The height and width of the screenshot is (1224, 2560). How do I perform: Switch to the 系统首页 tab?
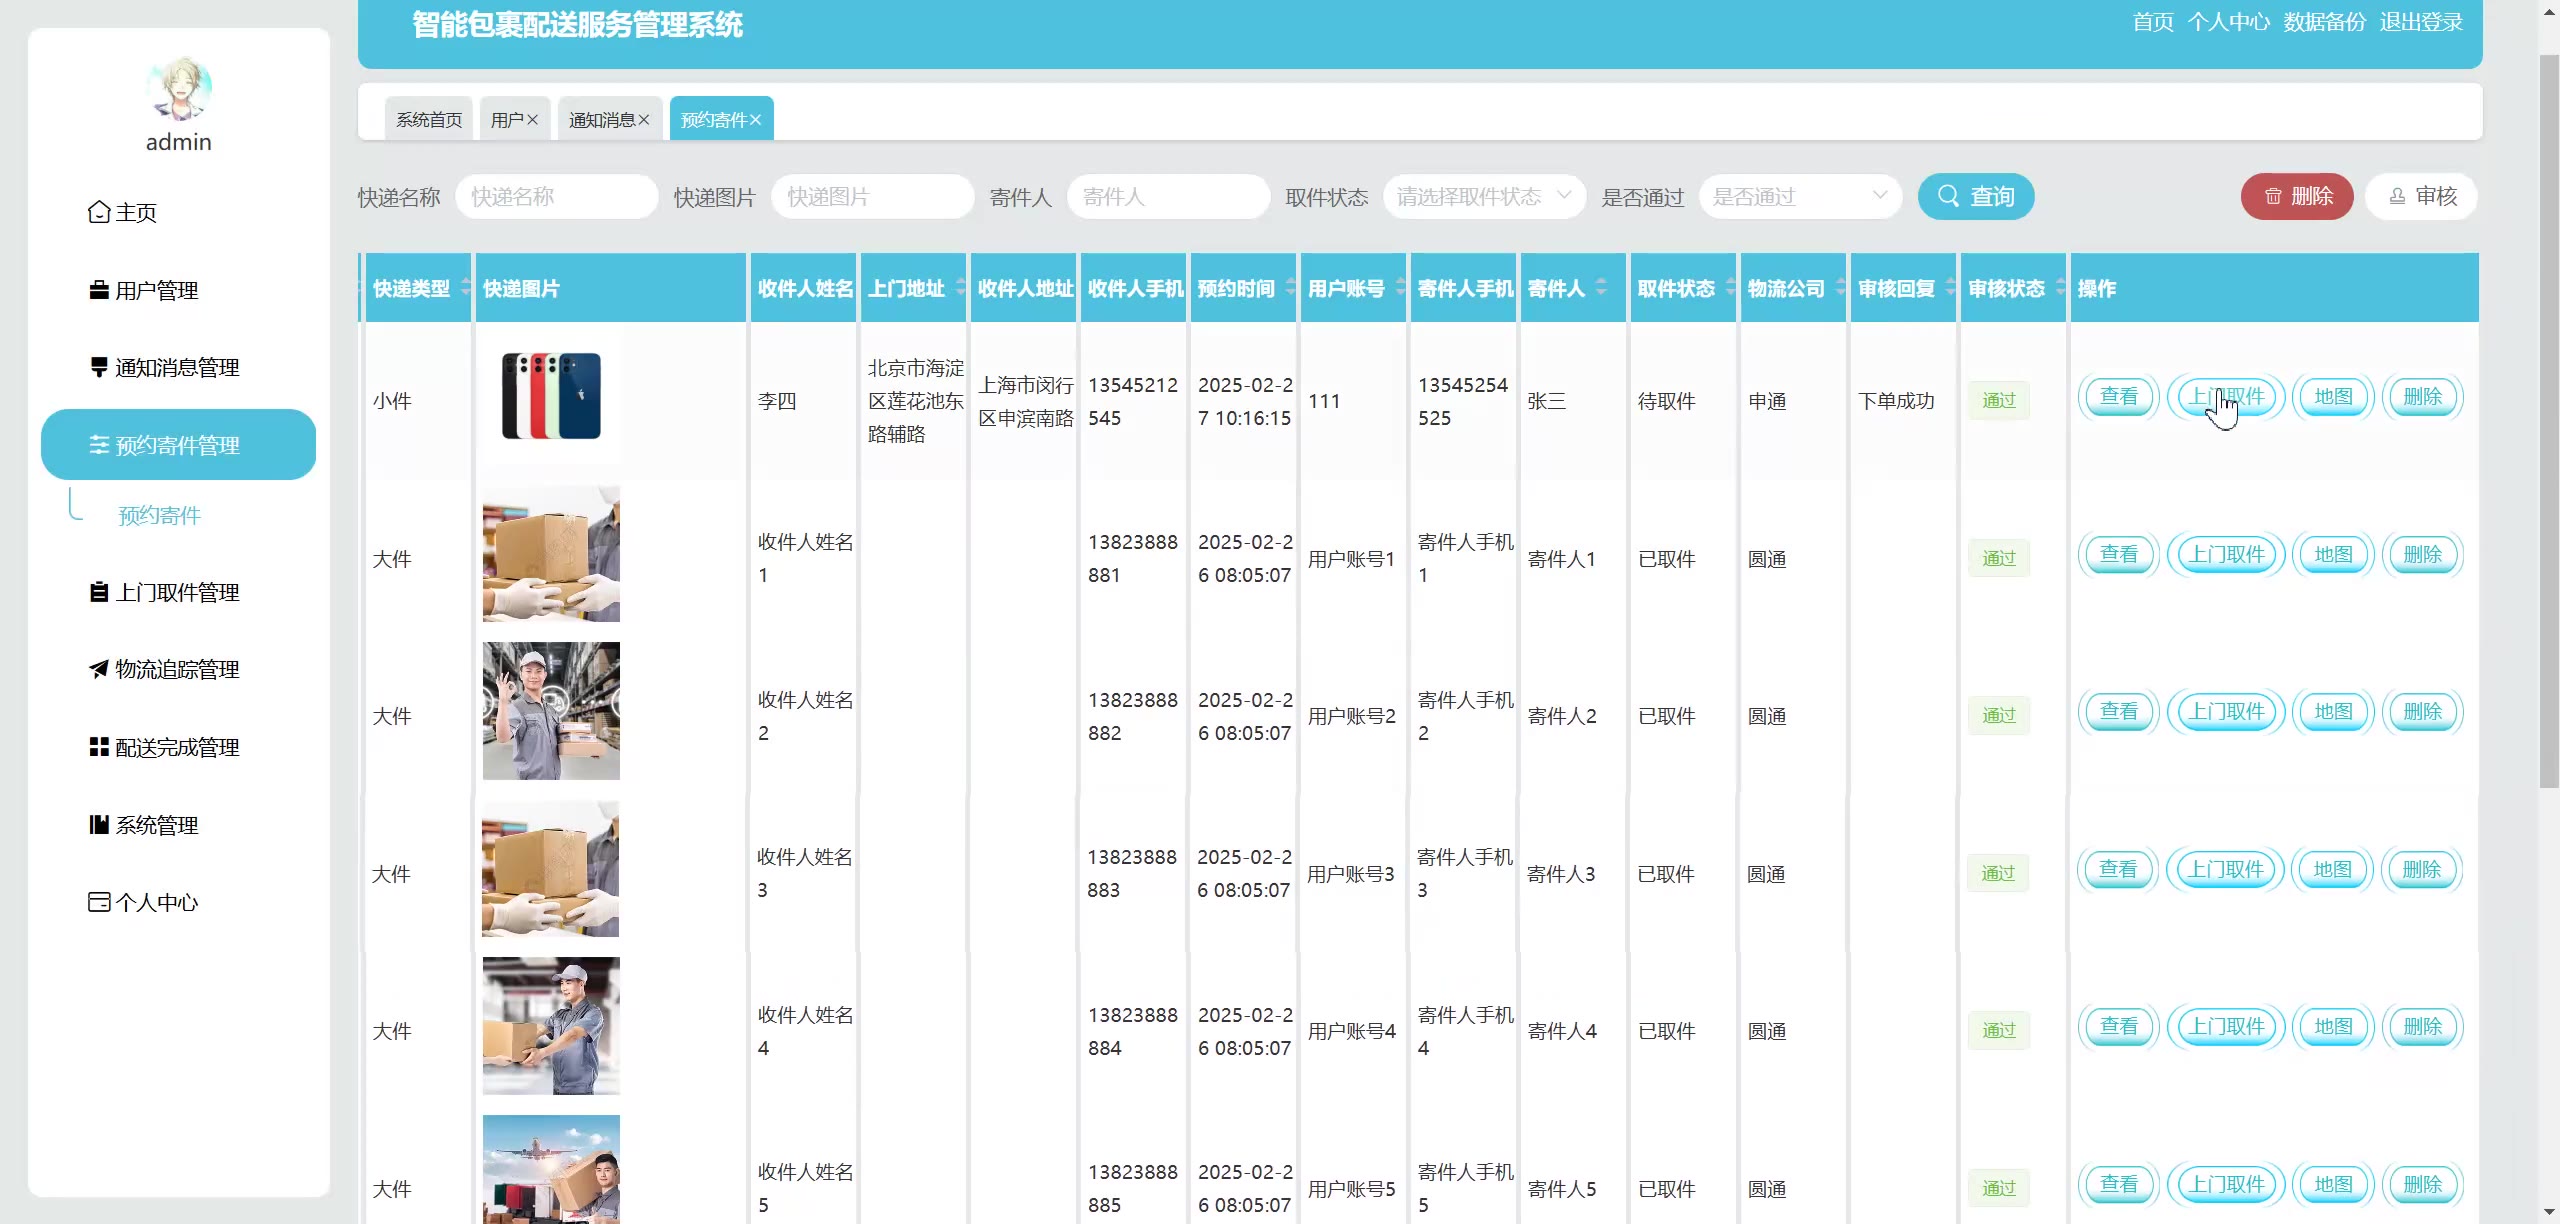pos(429,120)
